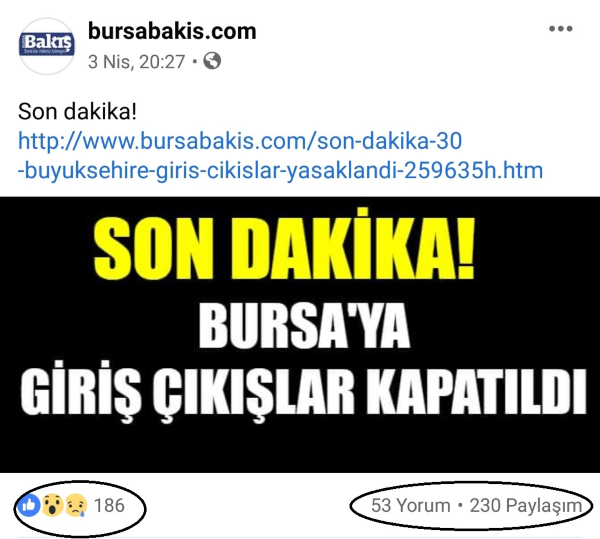Click the "Son dakika!" post caption text
600x539 pixels.
pos(77,112)
